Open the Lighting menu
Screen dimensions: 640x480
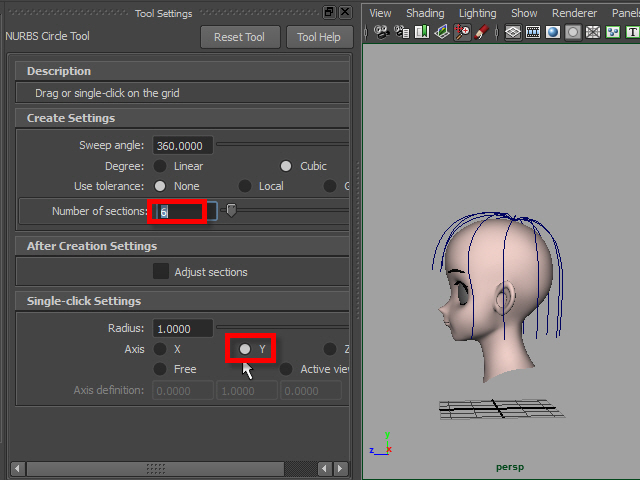point(478,13)
